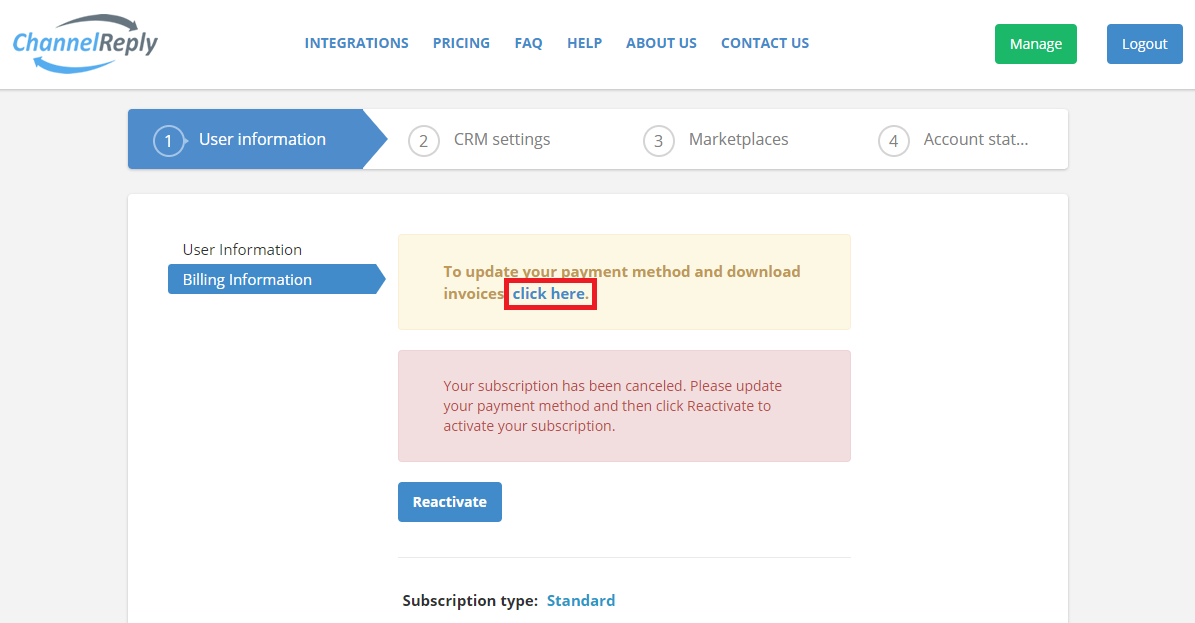Click the 'To update your payment method' text
The height and width of the screenshot is (623, 1195).
click(x=622, y=282)
